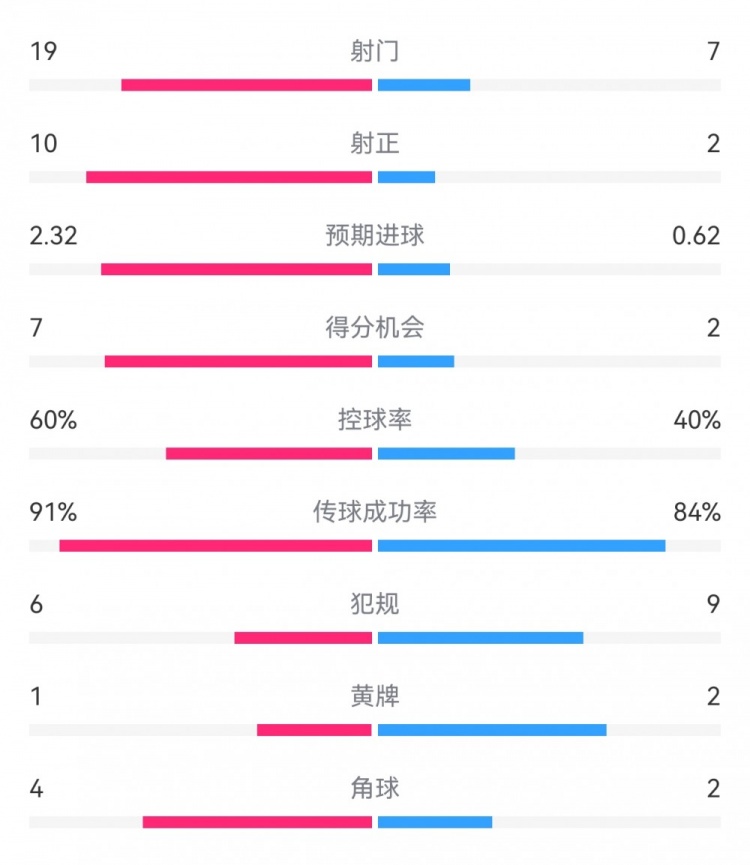This screenshot has width=750, height=865.
Task: Select the 0.62 expected goals value
Action: click(x=697, y=235)
